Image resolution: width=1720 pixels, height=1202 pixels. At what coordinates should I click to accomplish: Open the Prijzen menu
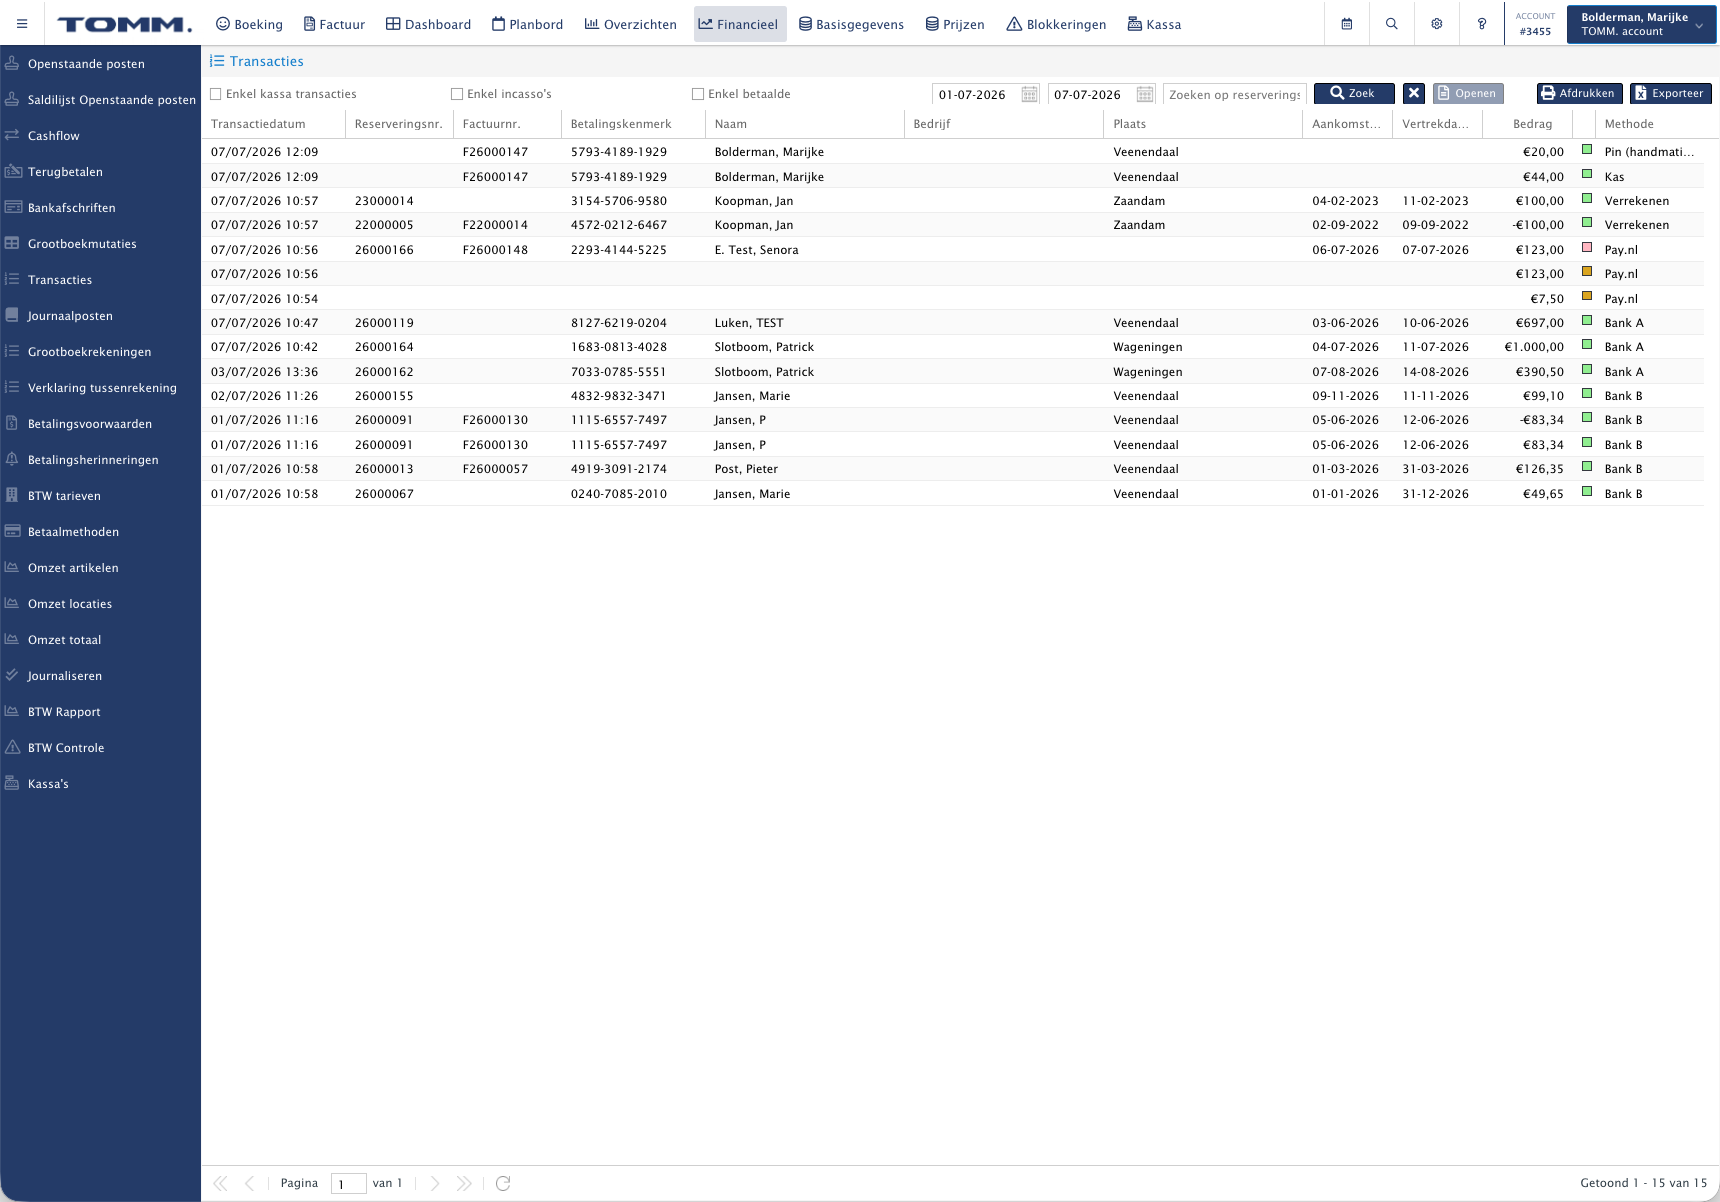(x=954, y=24)
